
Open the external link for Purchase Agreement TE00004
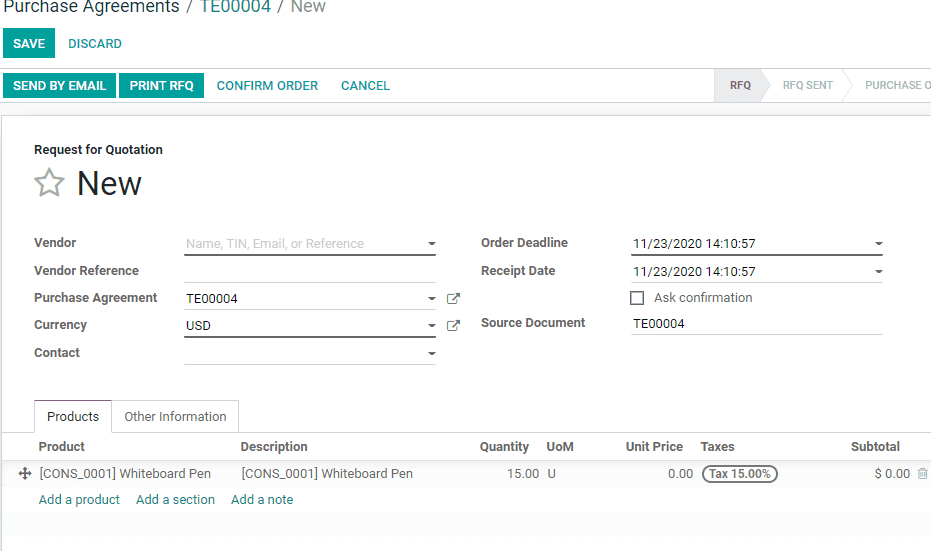coord(453,299)
